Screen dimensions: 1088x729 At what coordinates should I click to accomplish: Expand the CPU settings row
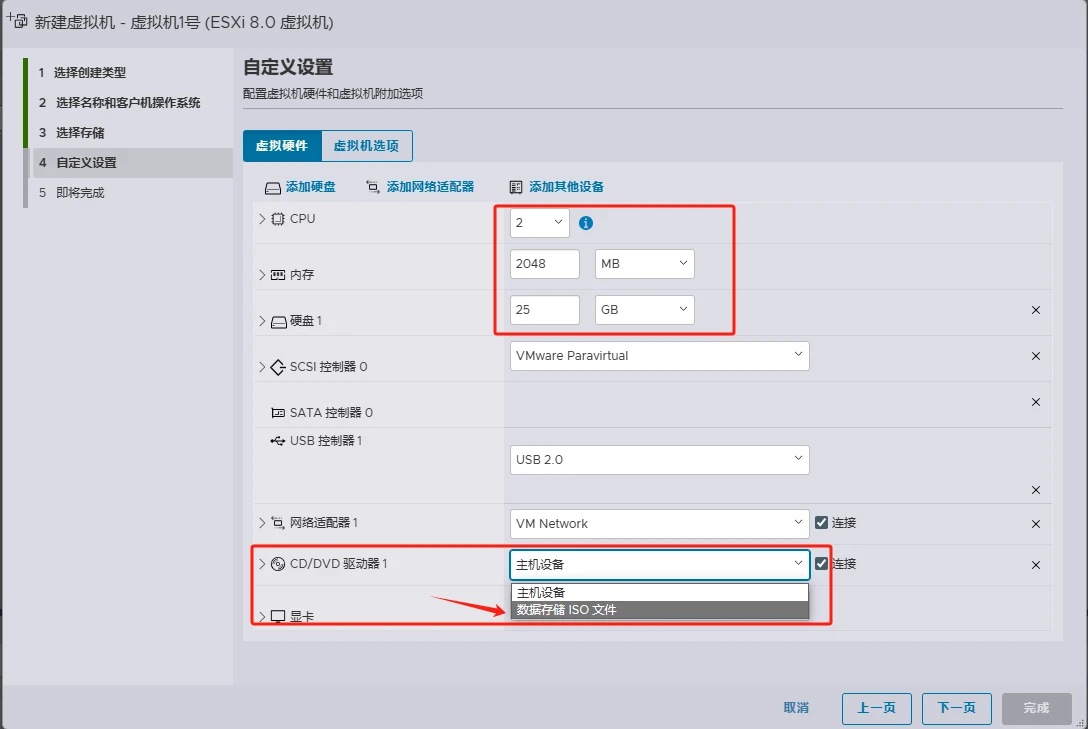click(x=262, y=219)
